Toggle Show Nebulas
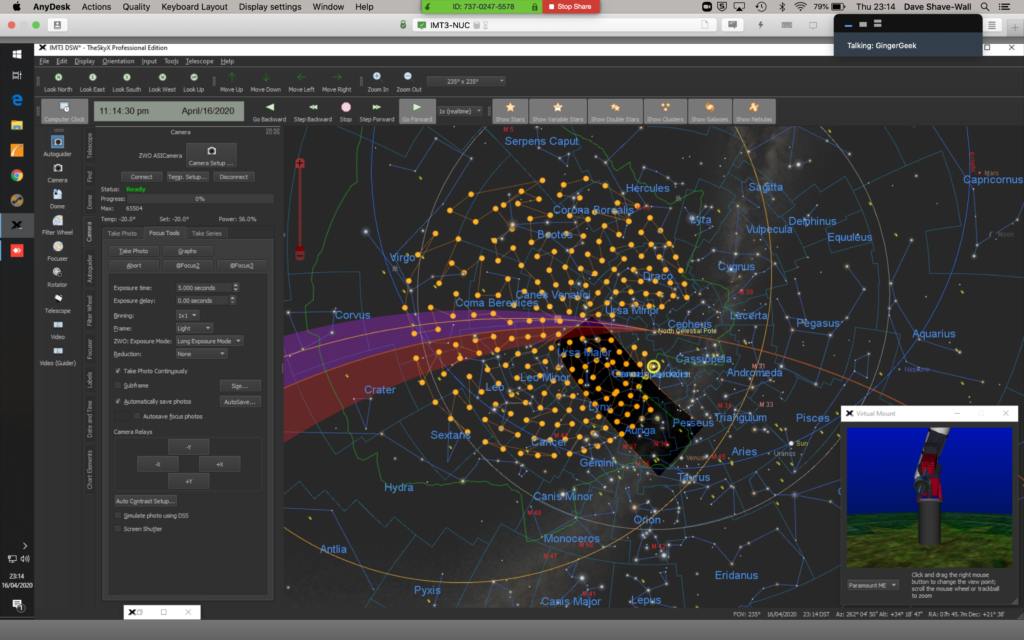This screenshot has width=1024, height=640. point(754,111)
